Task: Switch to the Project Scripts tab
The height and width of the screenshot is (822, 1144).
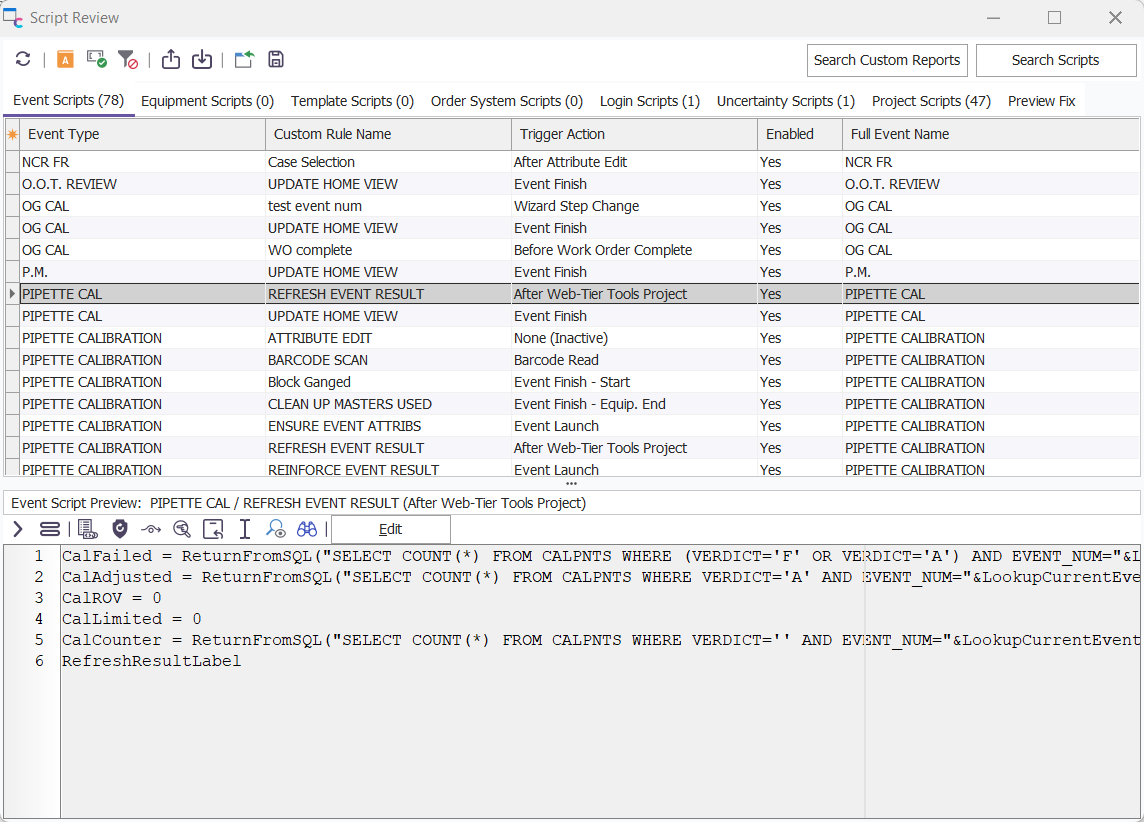Action: point(931,101)
